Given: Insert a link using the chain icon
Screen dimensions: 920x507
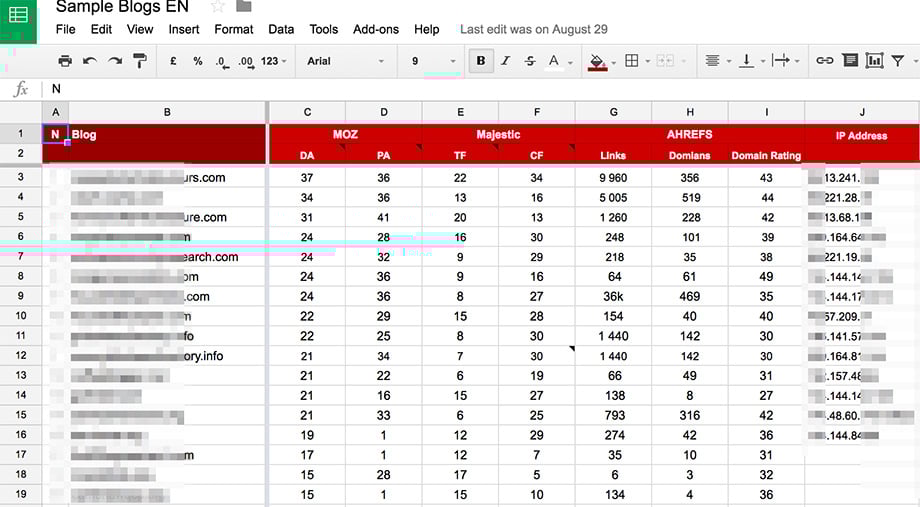Looking at the screenshot, I should pos(824,61).
